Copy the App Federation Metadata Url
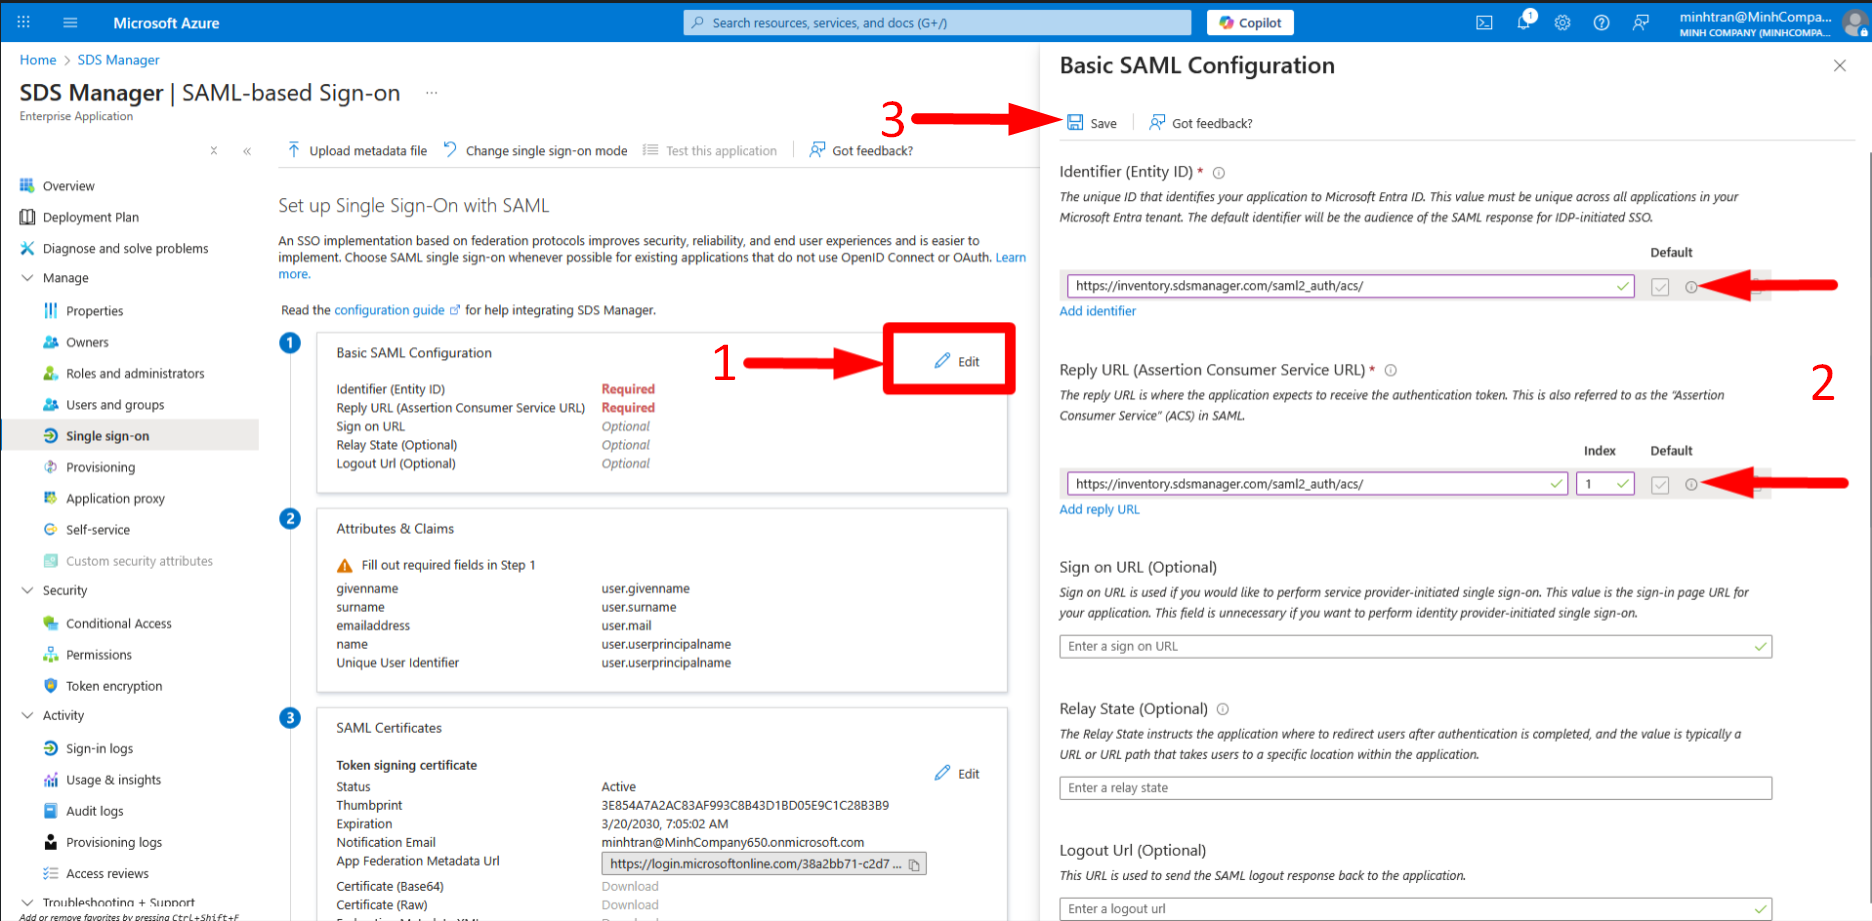 click(914, 865)
